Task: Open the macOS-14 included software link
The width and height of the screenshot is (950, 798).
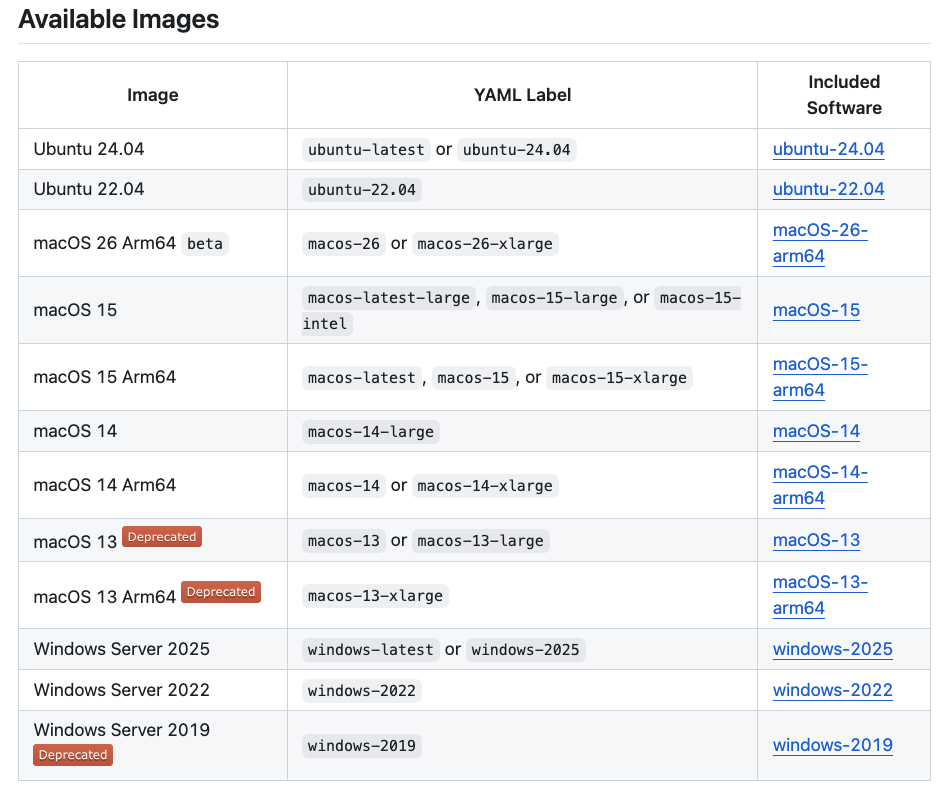Action: click(816, 431)
